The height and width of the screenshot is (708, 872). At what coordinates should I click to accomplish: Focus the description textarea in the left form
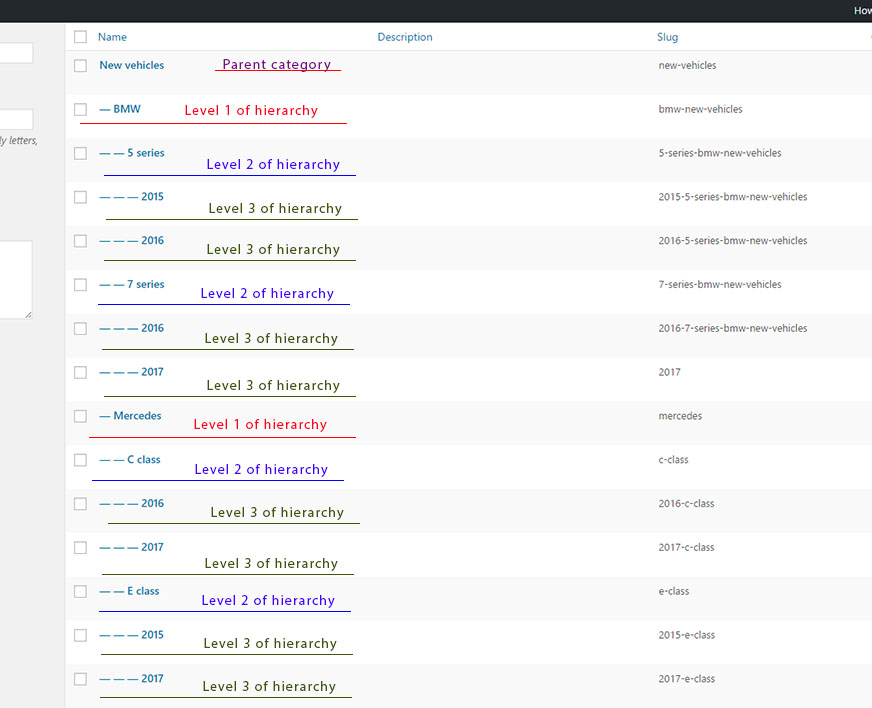(16, 280)
